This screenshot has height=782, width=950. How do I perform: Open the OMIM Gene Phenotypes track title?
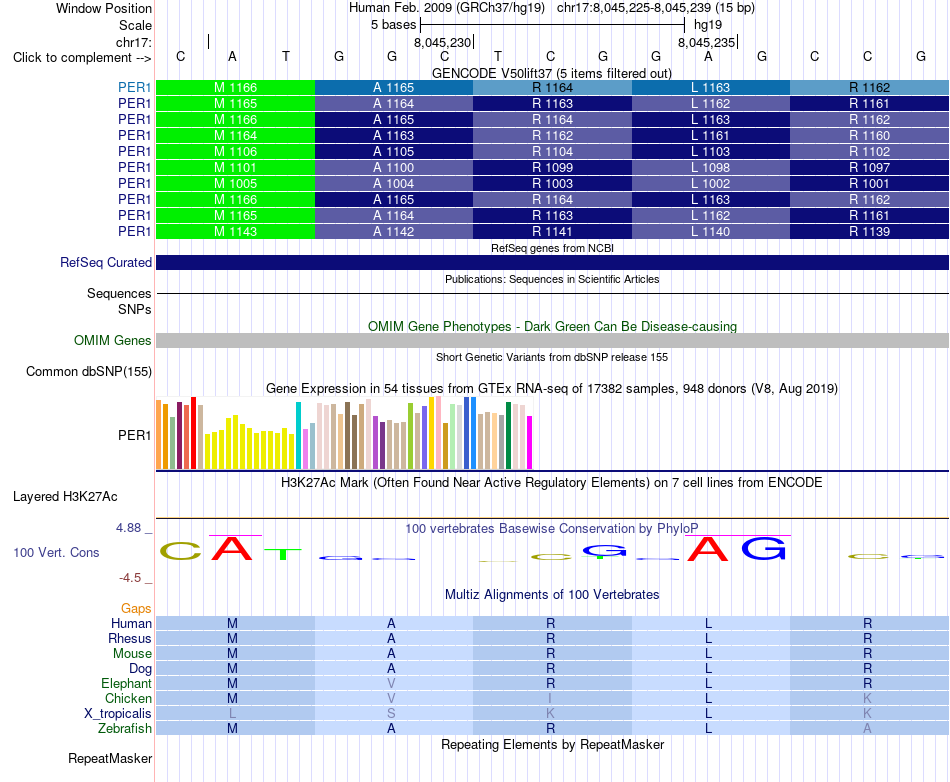pos(552,326)
